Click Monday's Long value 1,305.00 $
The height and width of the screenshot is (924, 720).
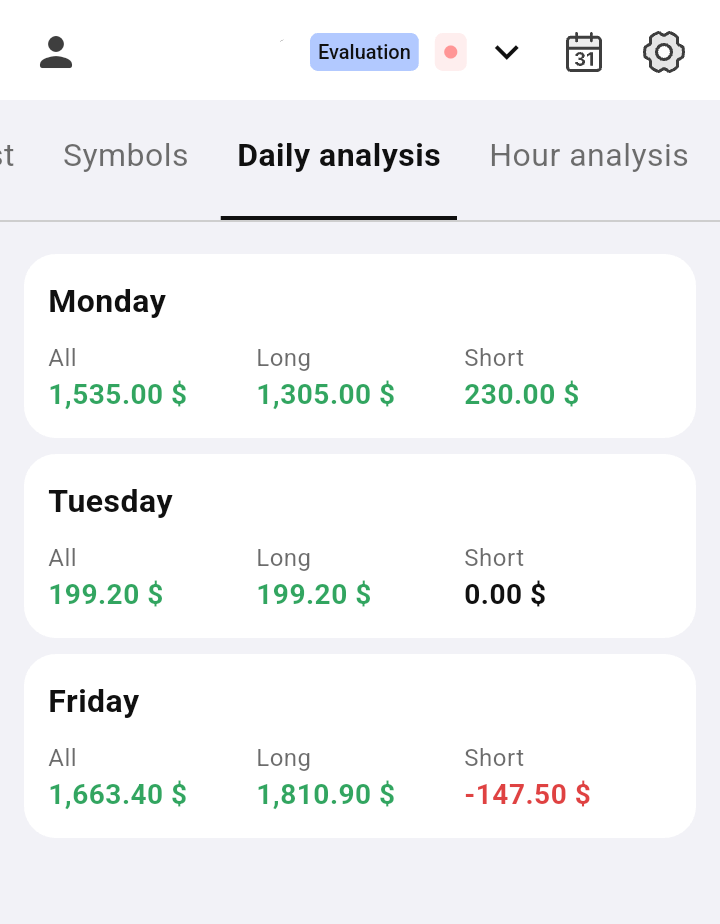pyautogui.click(x=326, y=394)
